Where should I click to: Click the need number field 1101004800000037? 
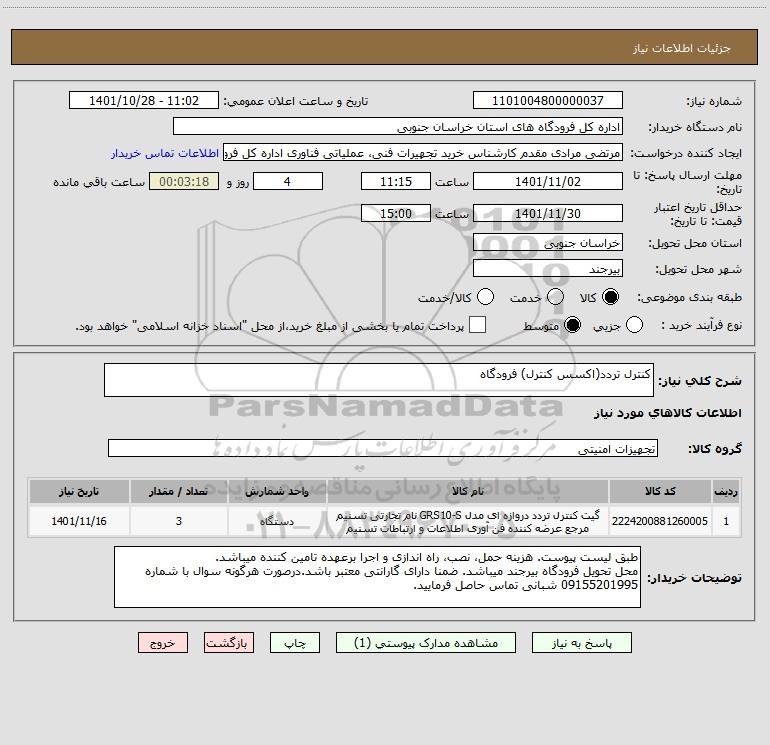tap(548, 101)
